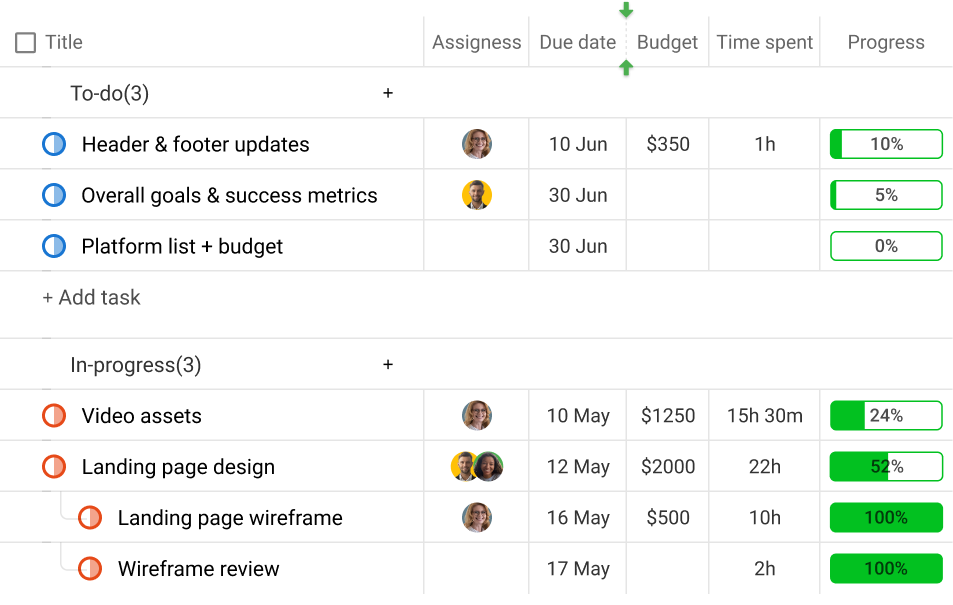Adjust the 24% progress bar for Video assets
953x605 pixels.
tap(886, 415)
